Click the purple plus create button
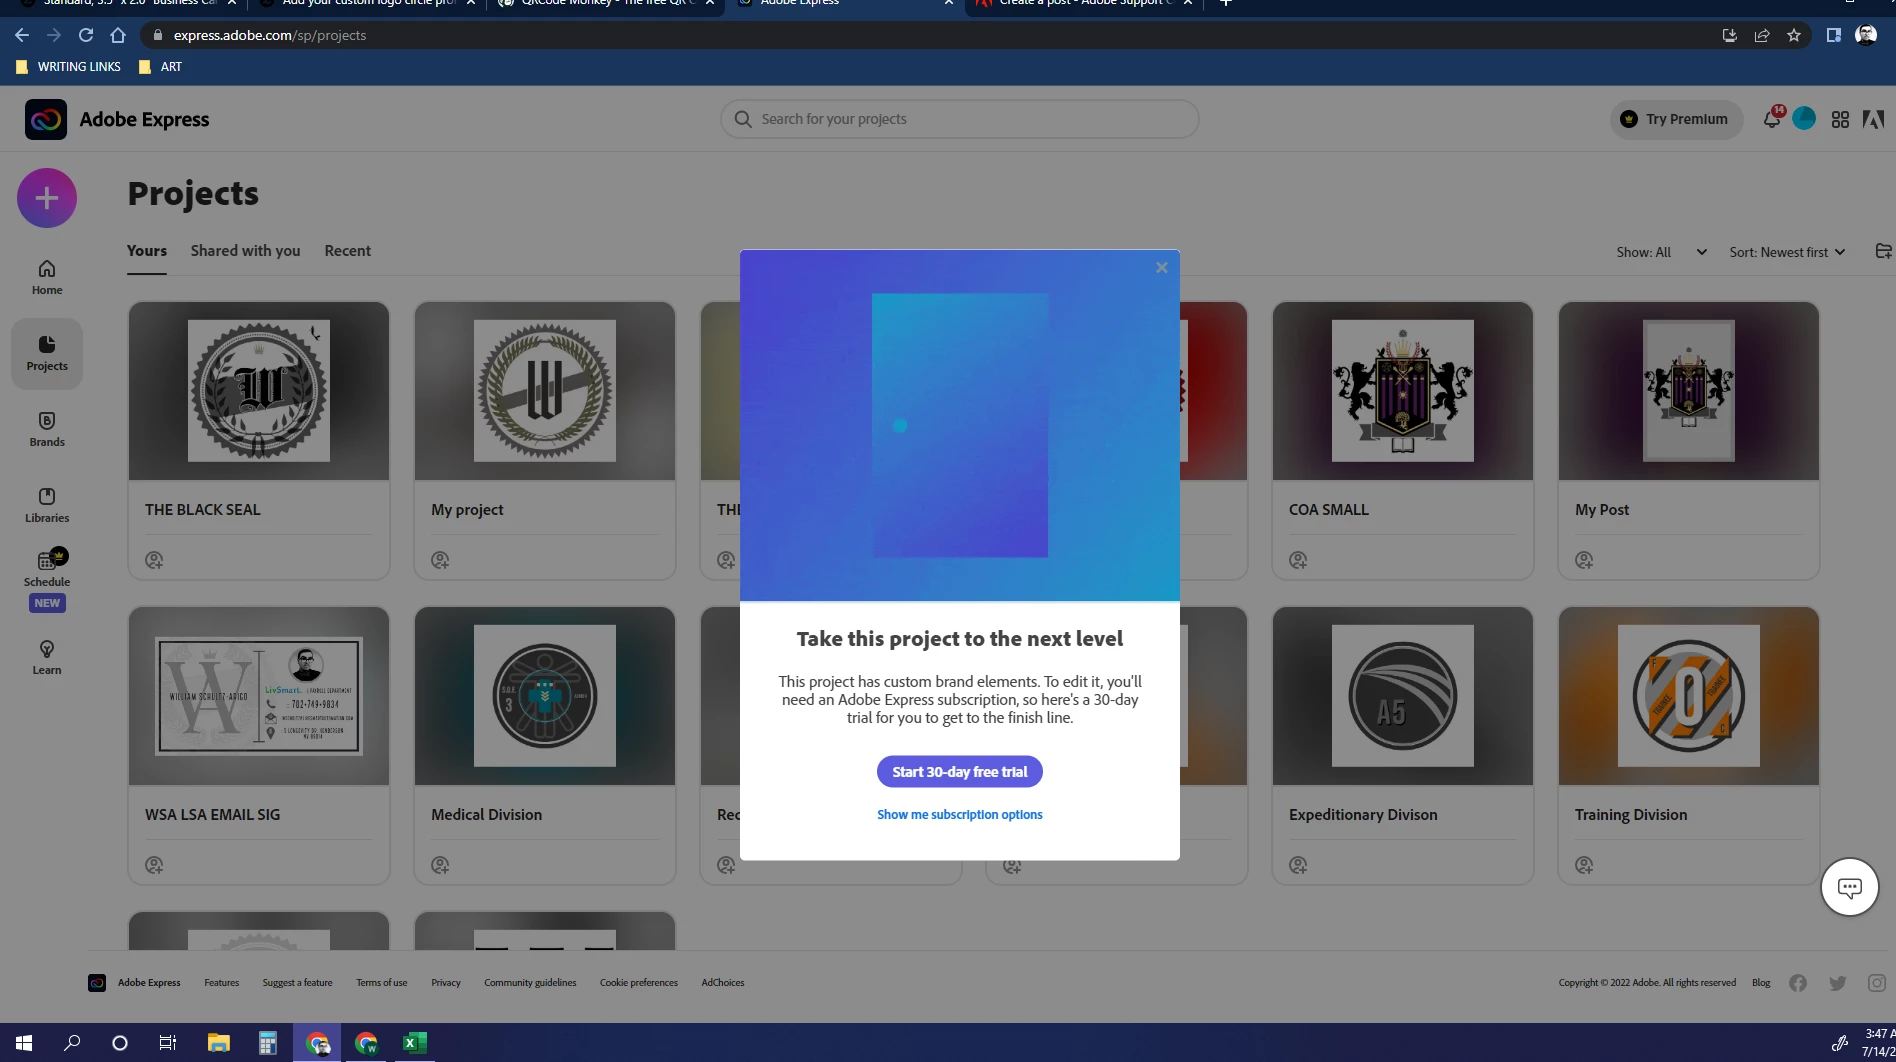 pyautogui.click(x=46, y=198)
